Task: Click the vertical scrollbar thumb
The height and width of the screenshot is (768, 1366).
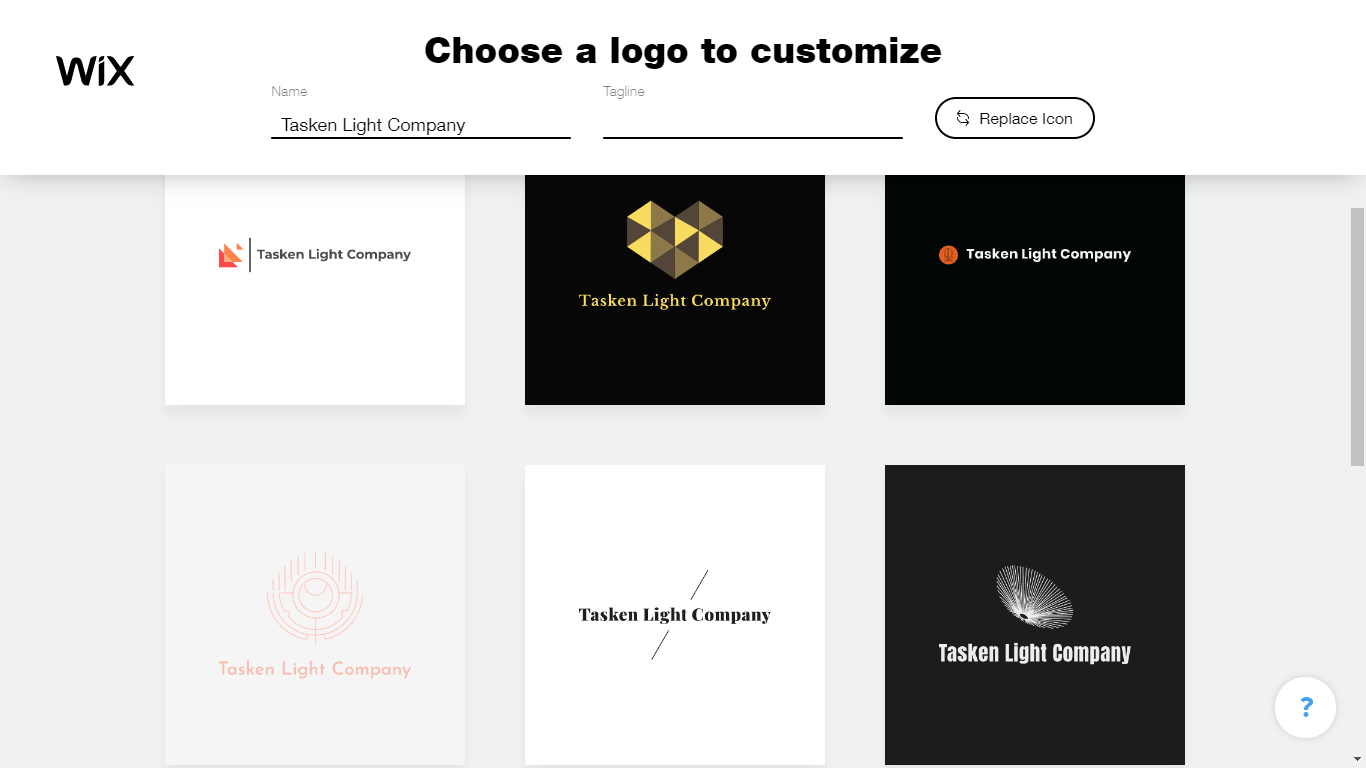Action: (1357, 336)
